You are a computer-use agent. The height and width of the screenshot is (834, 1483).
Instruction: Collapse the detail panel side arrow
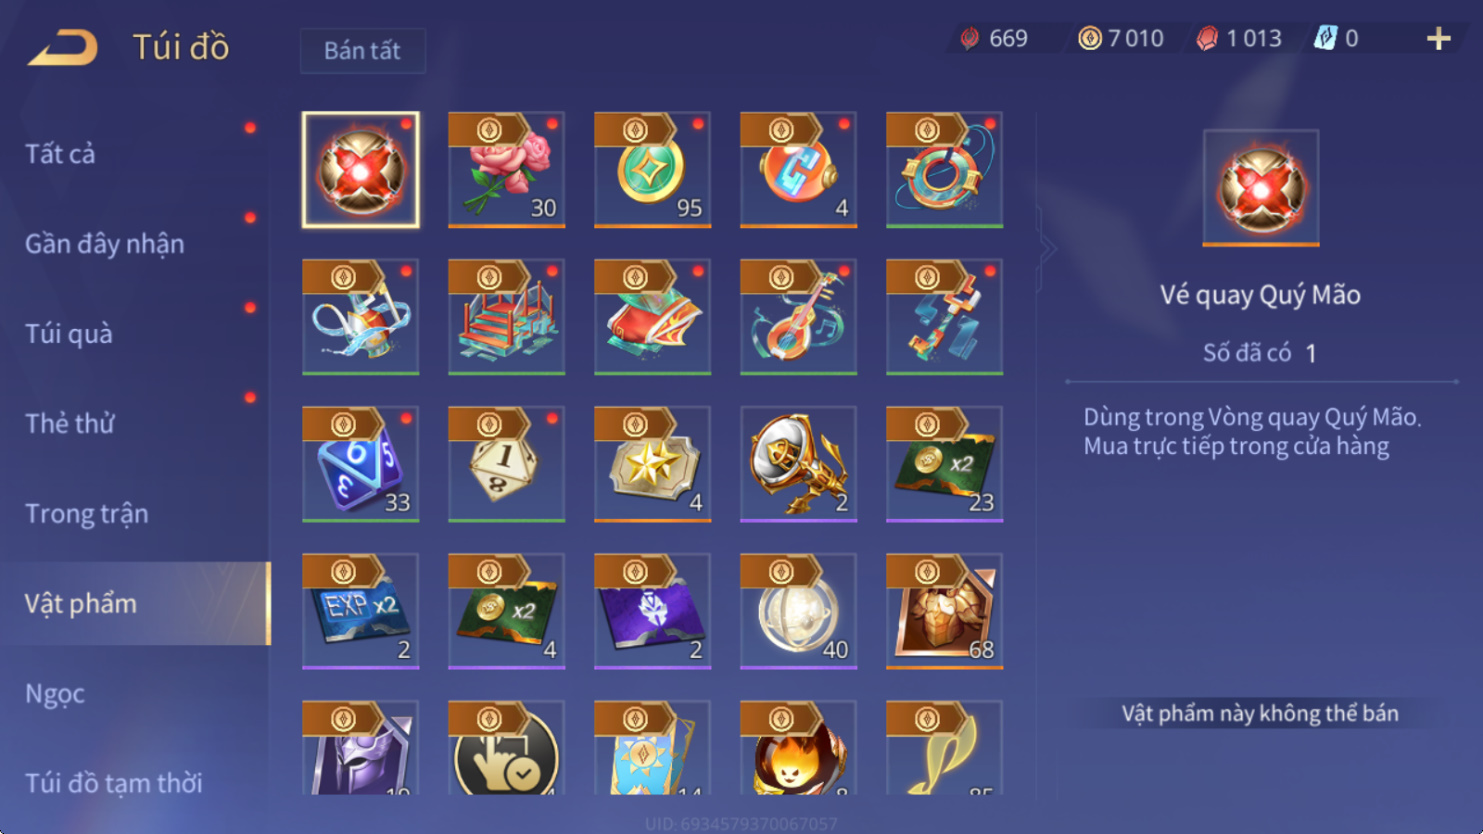(x=1046, y=249)
